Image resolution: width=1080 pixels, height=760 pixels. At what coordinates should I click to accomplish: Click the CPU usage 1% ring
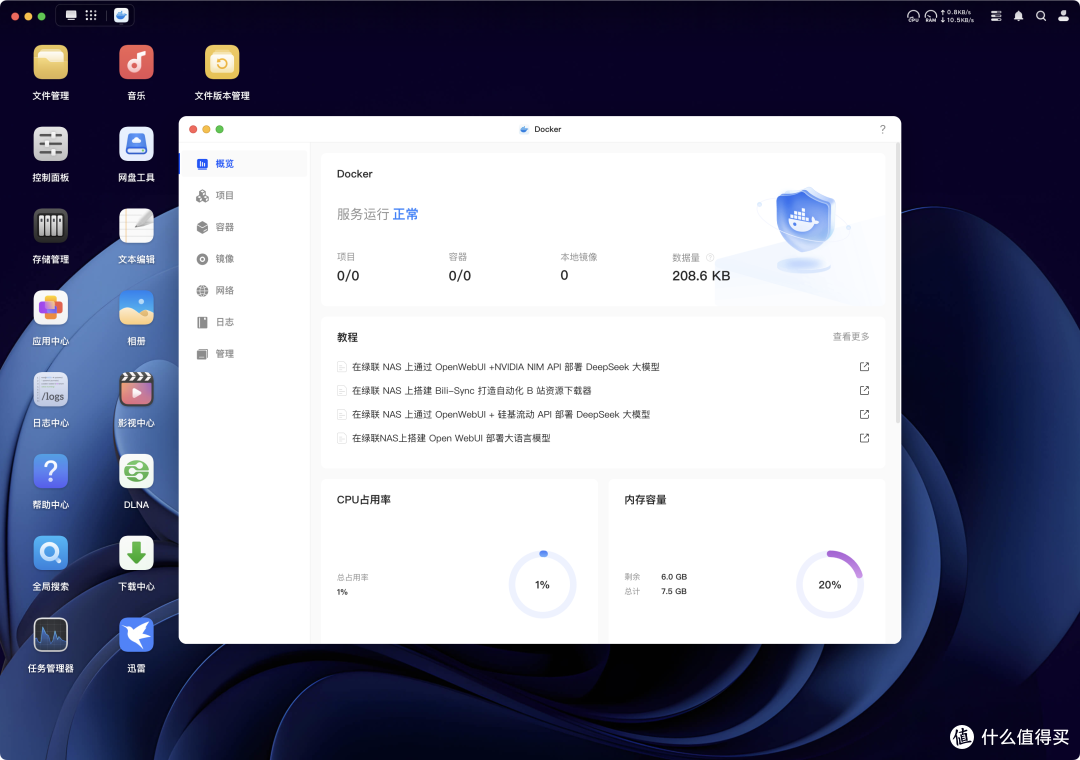pyautogui.click(x=542, y=584)
